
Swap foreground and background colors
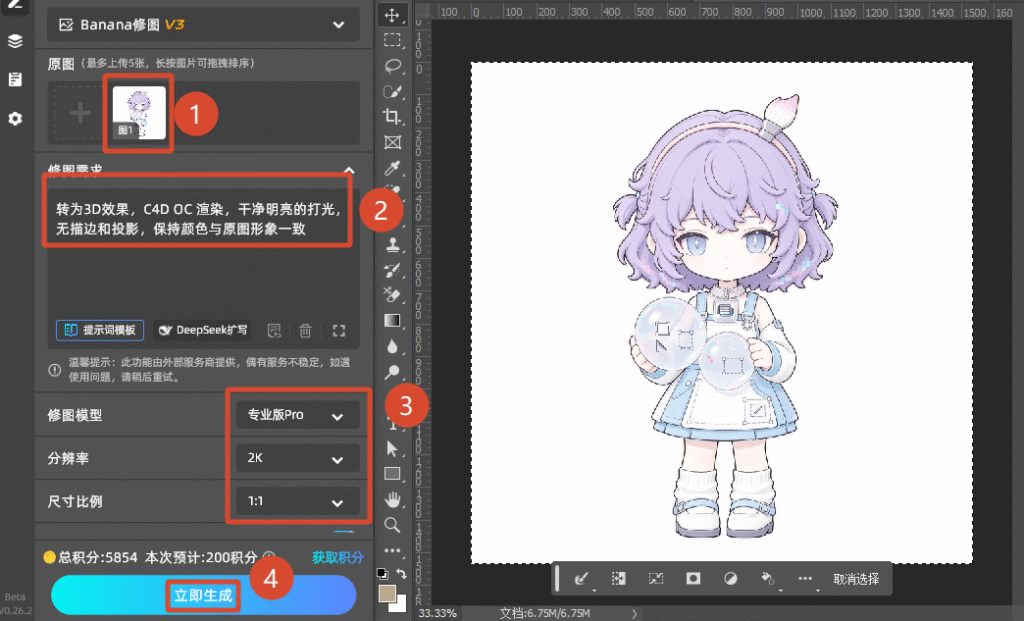[x=402, y=574]
